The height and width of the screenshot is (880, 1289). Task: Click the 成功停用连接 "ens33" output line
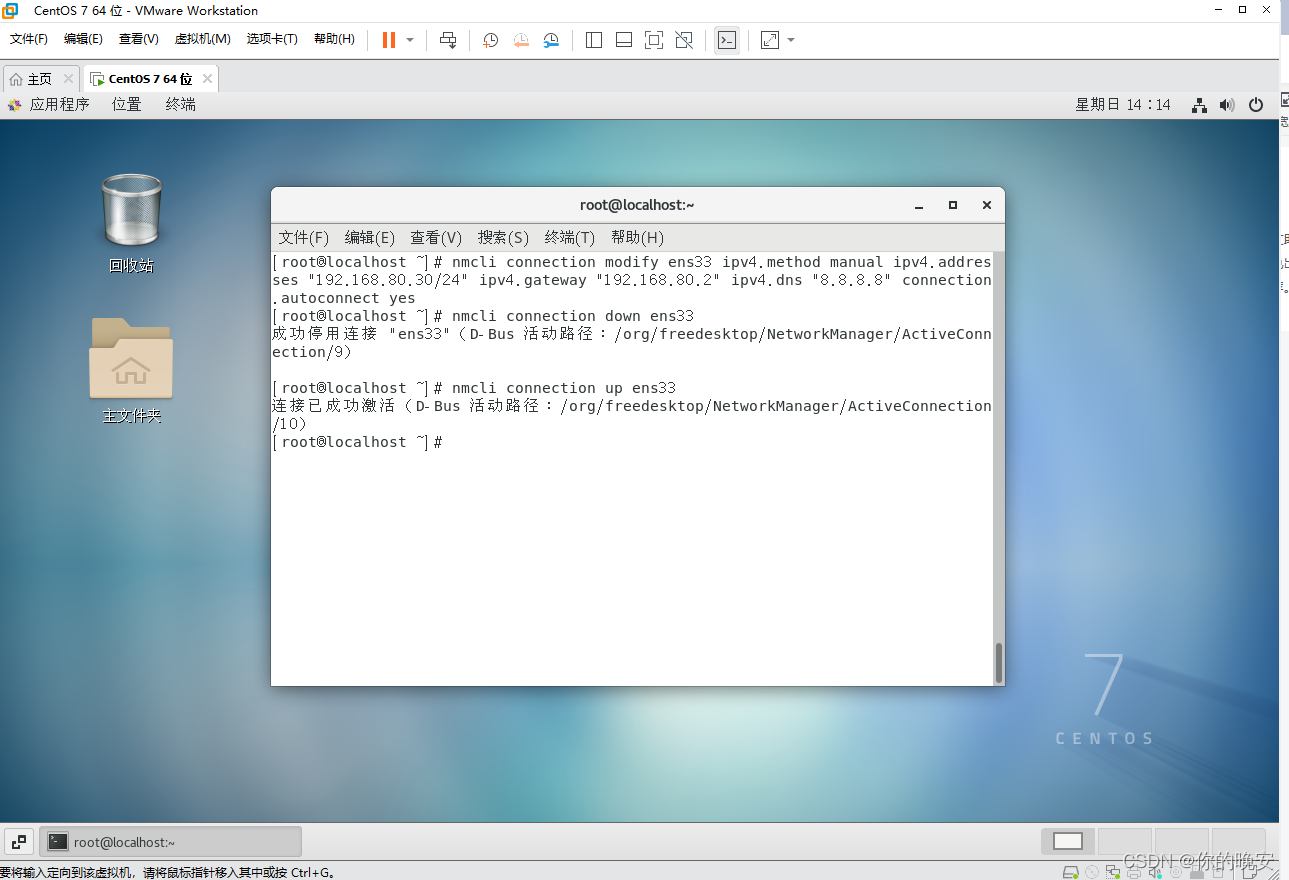(632, 334)
